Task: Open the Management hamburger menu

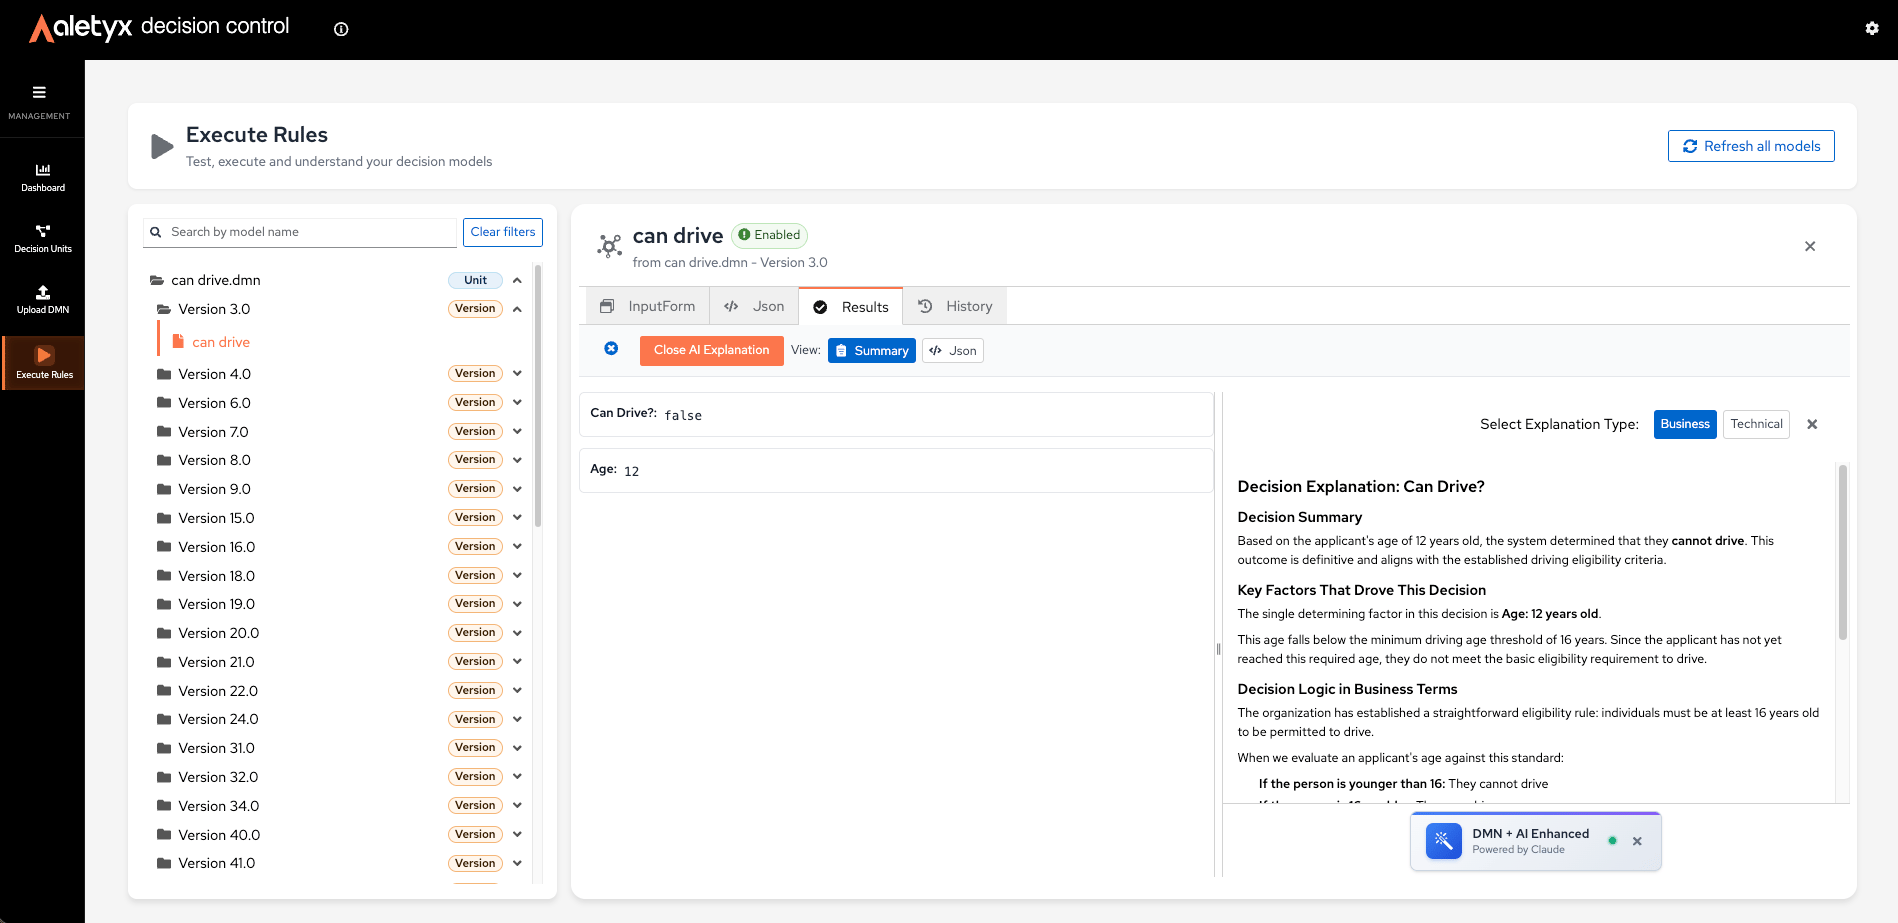Action: pyautogui.click(x=39, y=93)
